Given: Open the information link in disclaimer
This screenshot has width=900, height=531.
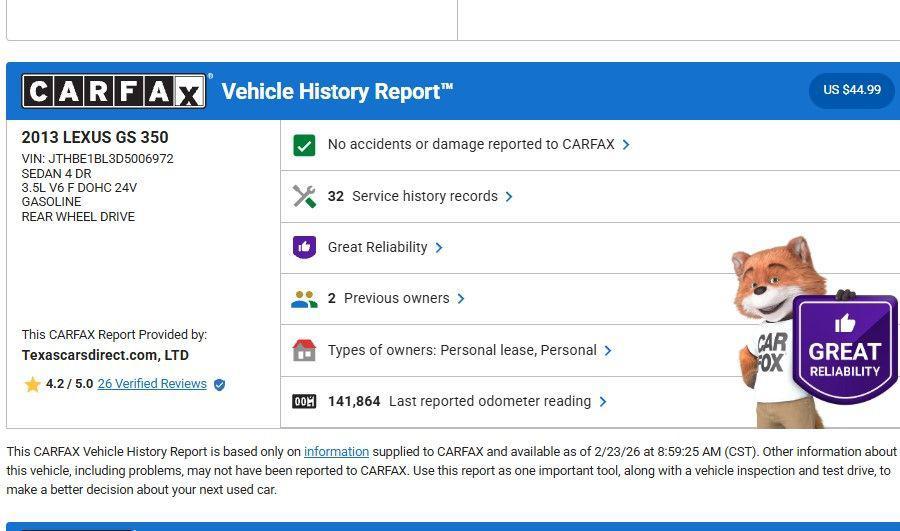Looking at the screenshot, I should click(x=336, y=452).
